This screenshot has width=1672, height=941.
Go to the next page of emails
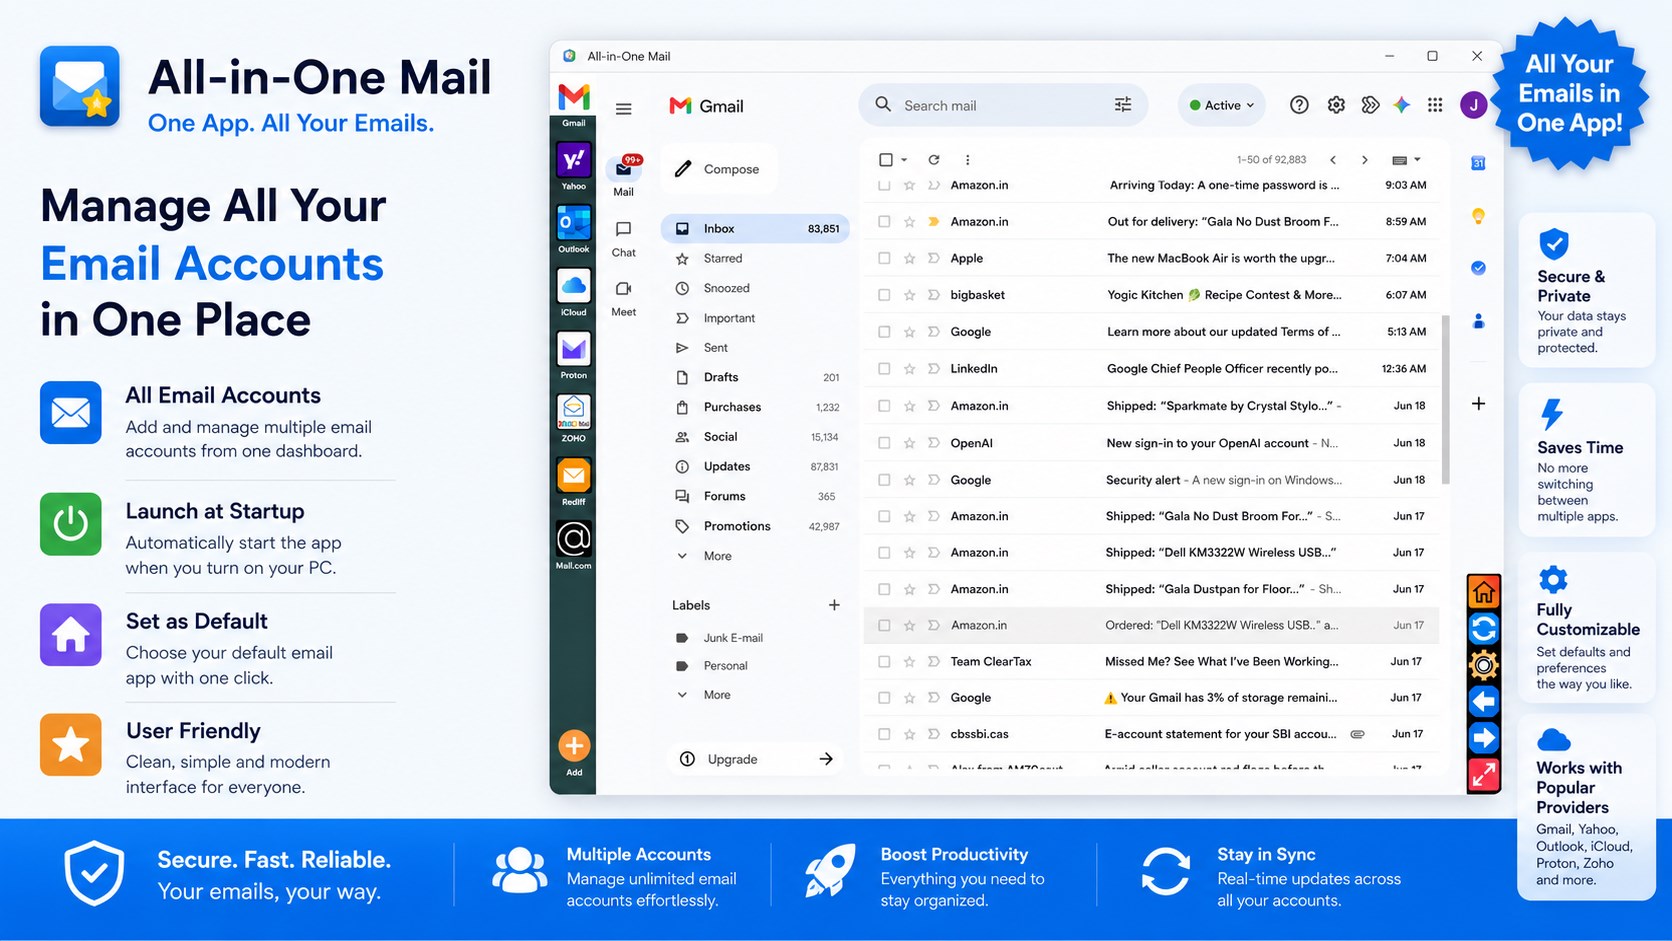1365,160
